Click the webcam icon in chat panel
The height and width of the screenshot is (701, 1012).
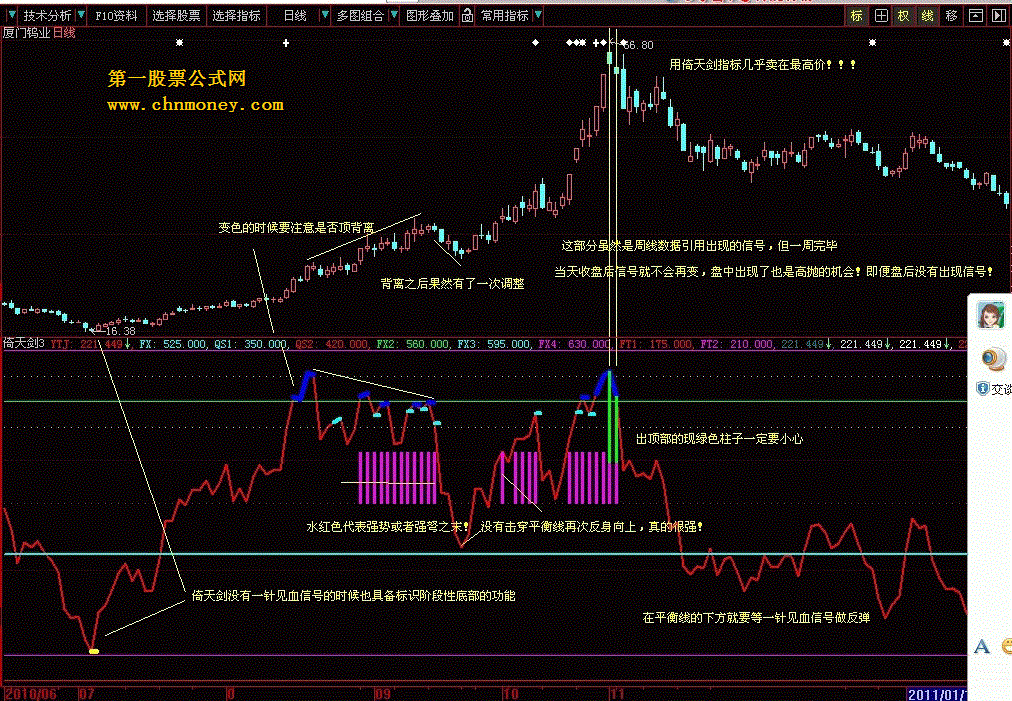pos(994,359)
